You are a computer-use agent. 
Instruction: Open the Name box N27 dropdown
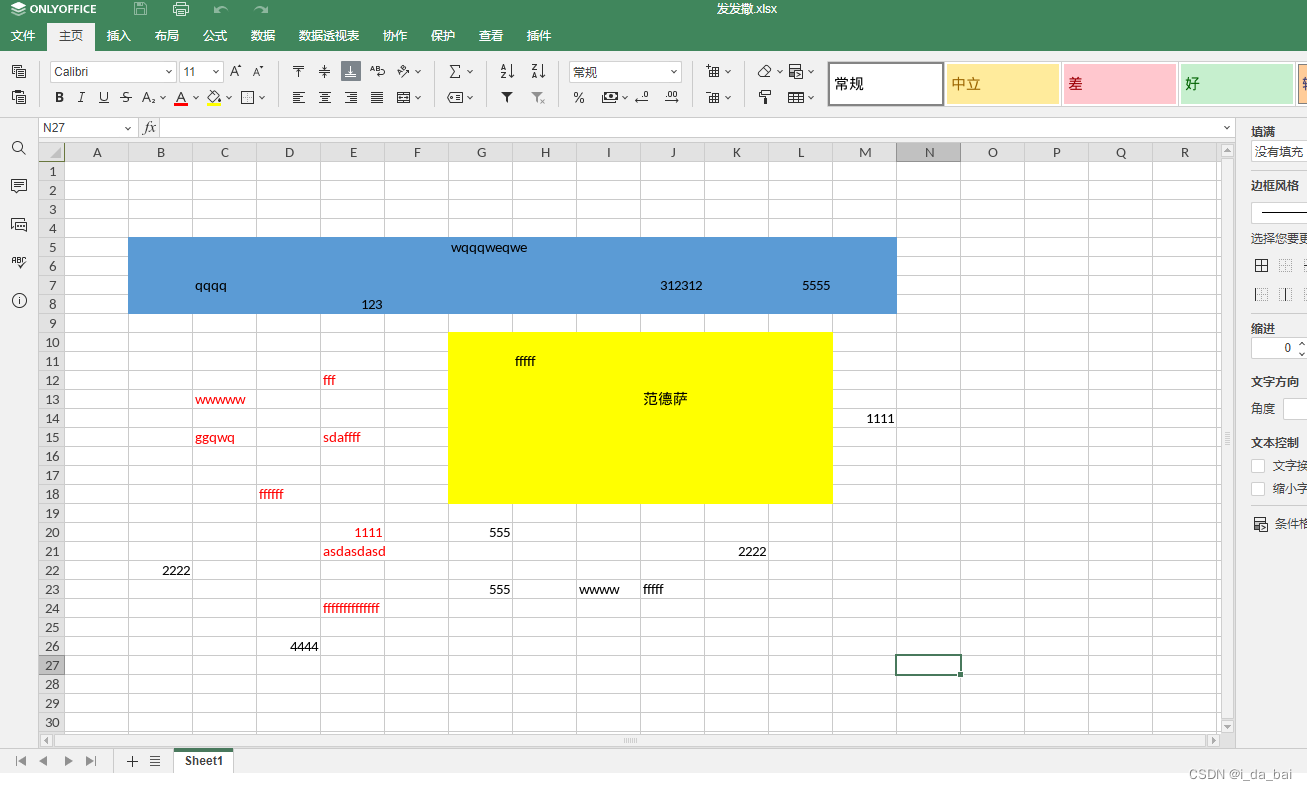(x=128, y=128)
